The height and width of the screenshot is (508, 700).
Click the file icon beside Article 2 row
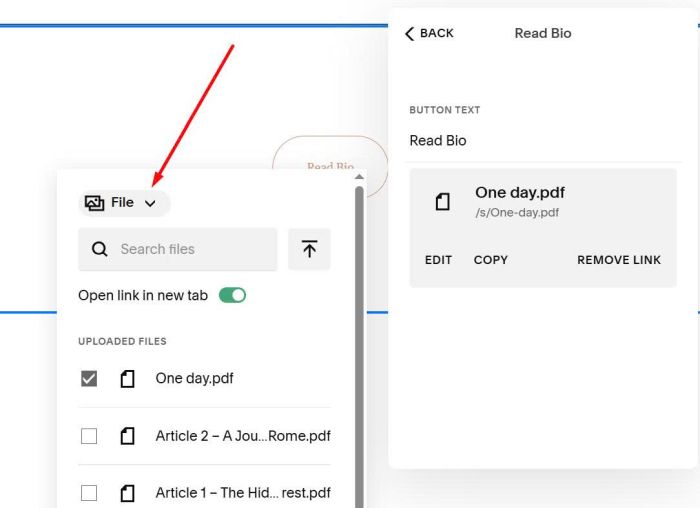click(x=127, y=436)
